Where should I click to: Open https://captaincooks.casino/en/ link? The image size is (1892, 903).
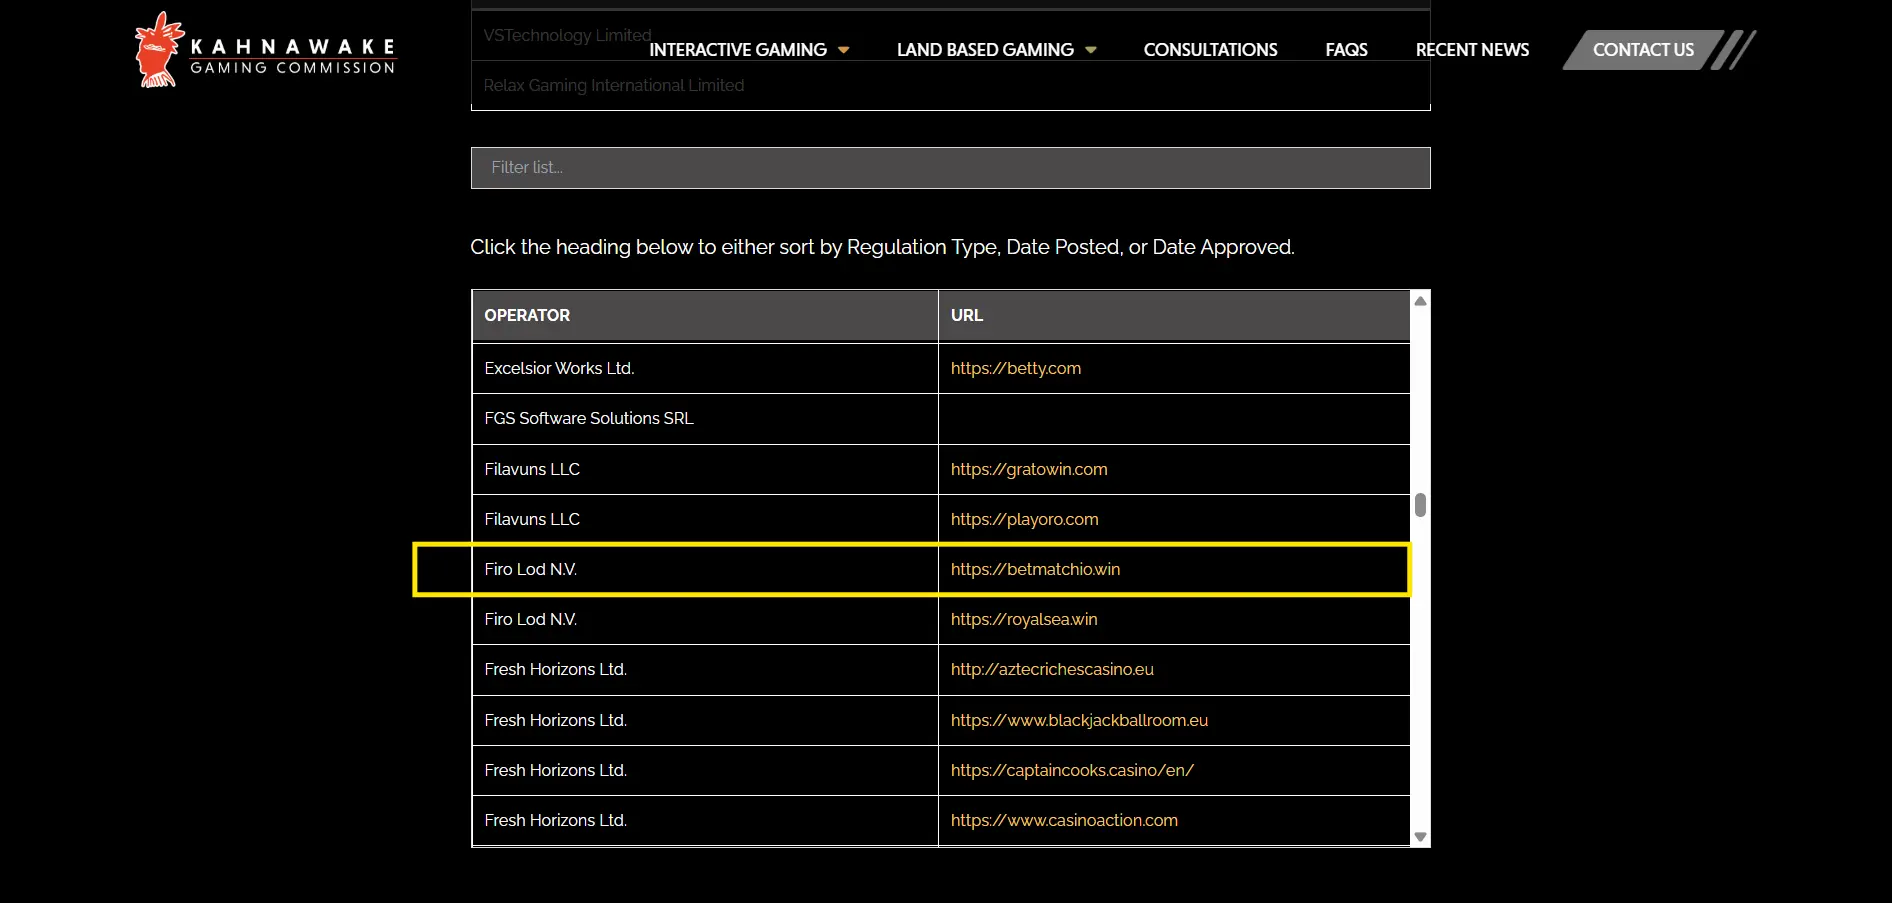click(1072, 770)
